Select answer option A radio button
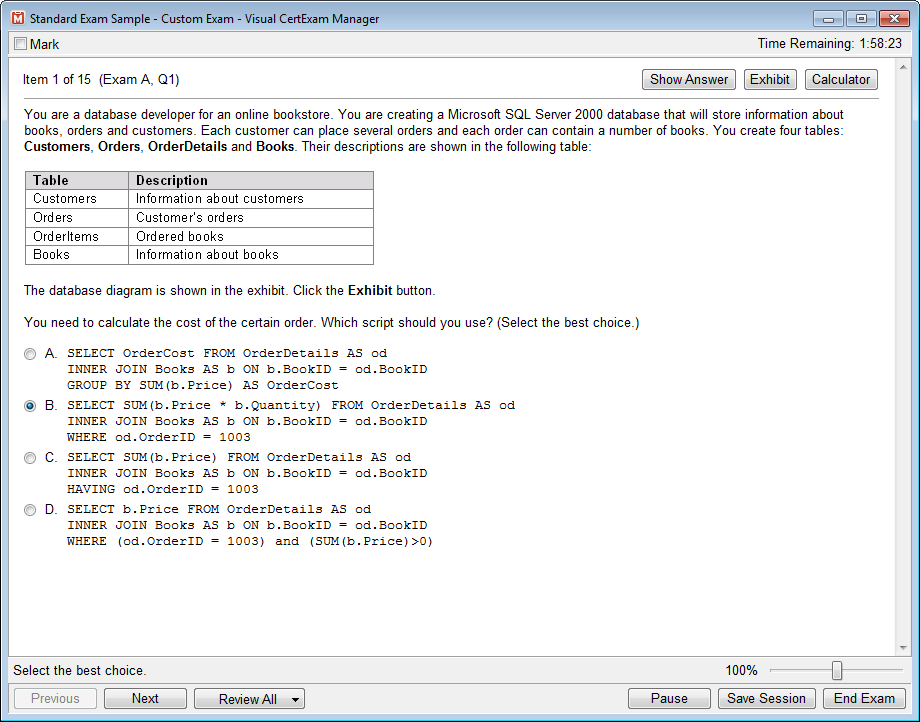920x722 pixels. (30, 354)
